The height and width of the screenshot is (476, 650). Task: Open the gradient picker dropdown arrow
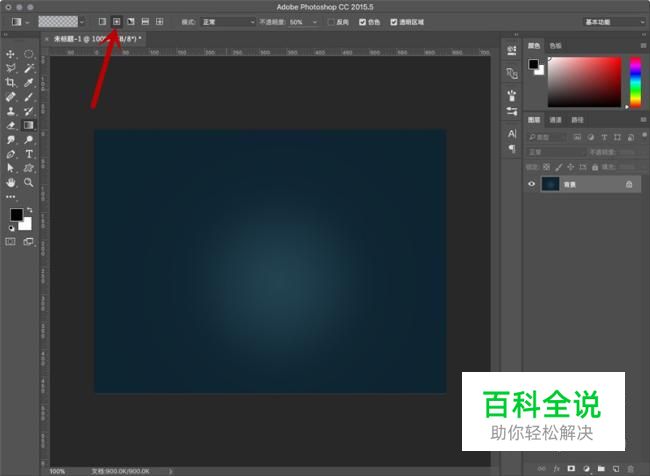[x=82, y=22]
